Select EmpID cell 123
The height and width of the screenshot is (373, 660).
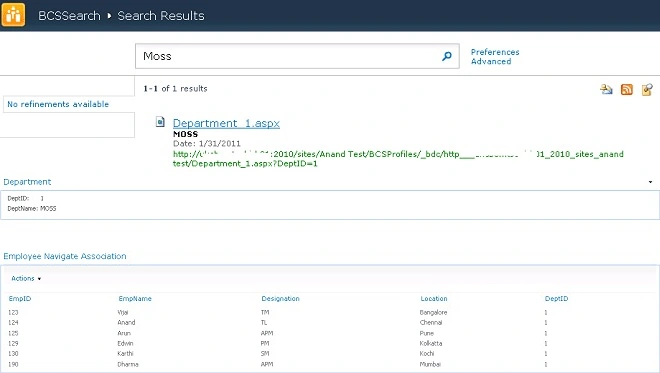point(13,312)
